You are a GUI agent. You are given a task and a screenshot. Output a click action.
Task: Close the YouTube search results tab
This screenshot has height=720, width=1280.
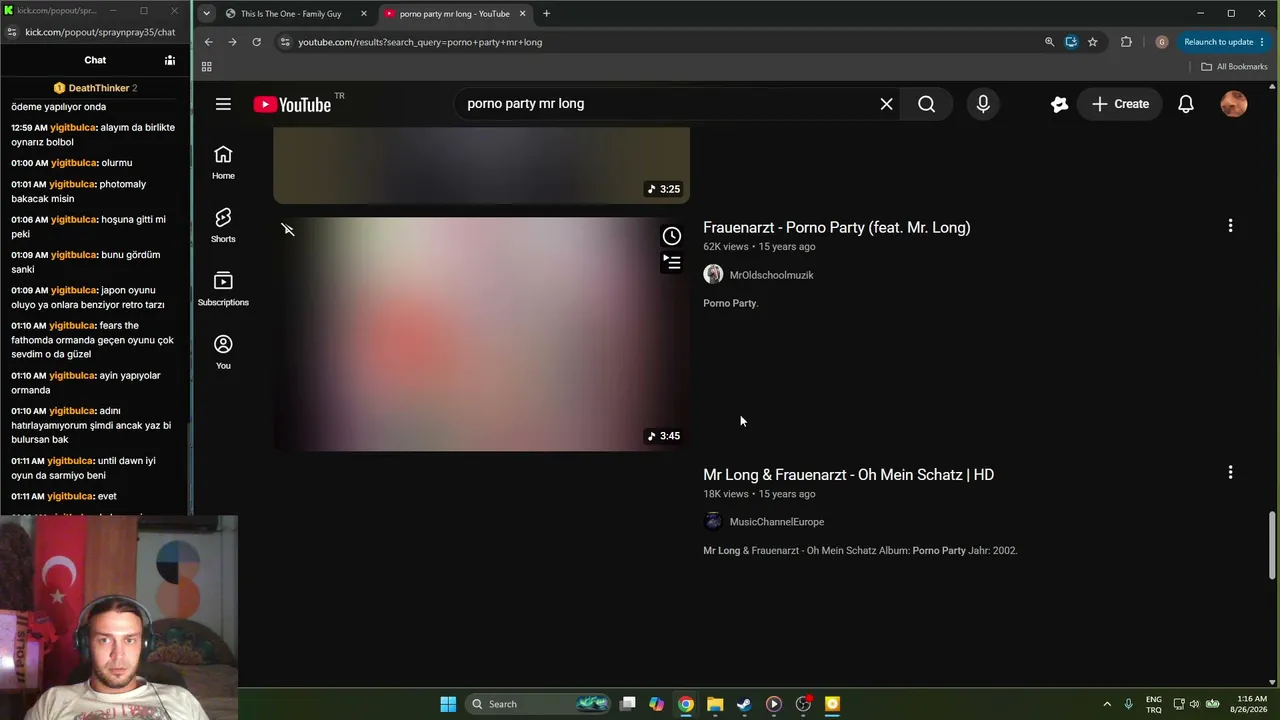tap(522, 14)
